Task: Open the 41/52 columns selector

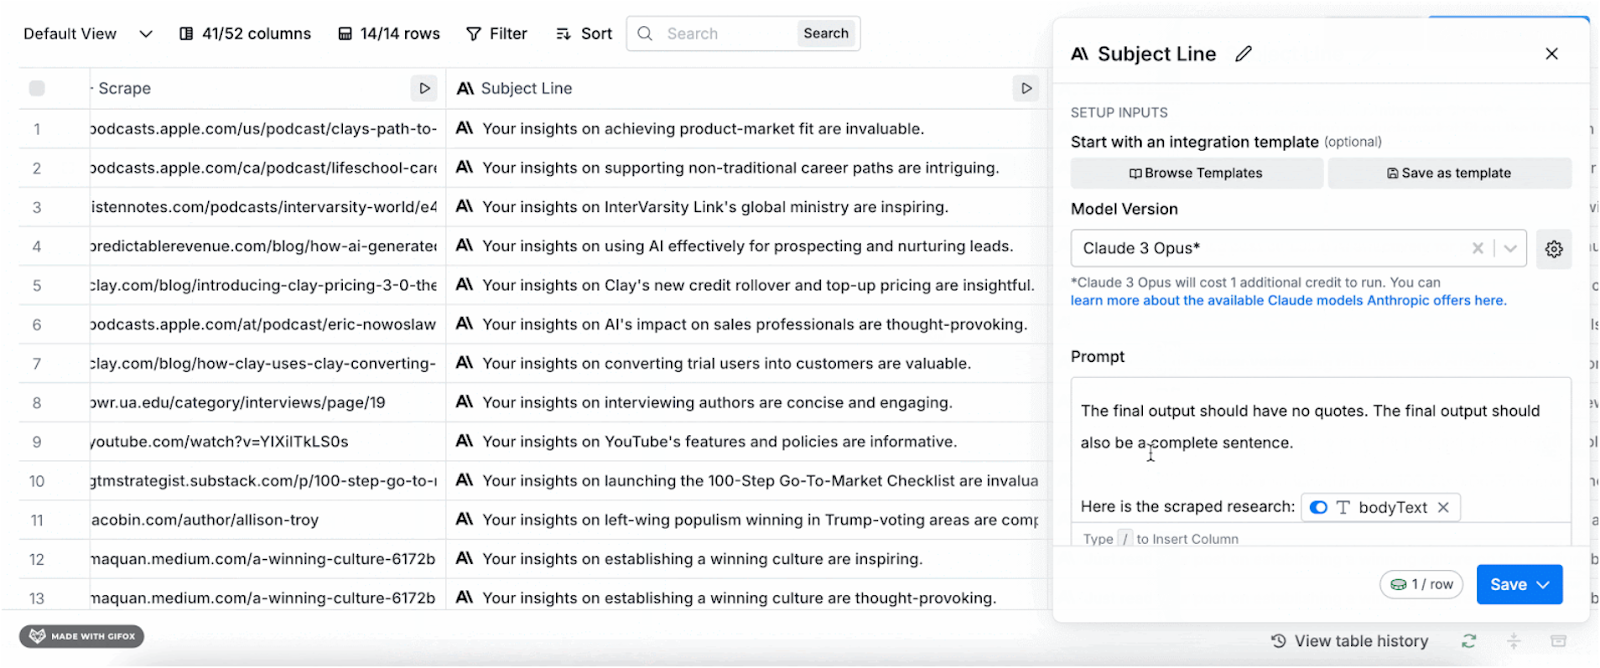Action: click(245, 34)
